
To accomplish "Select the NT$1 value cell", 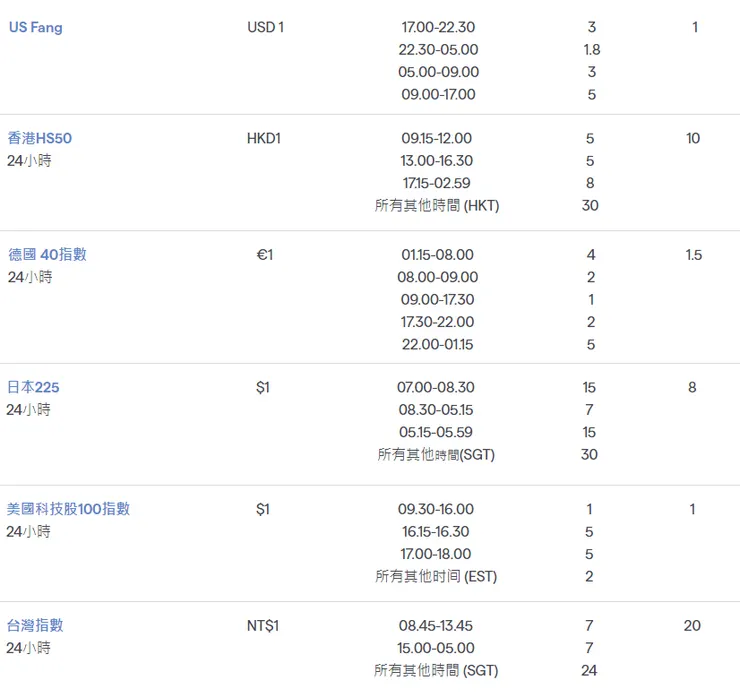I will 263,625.
